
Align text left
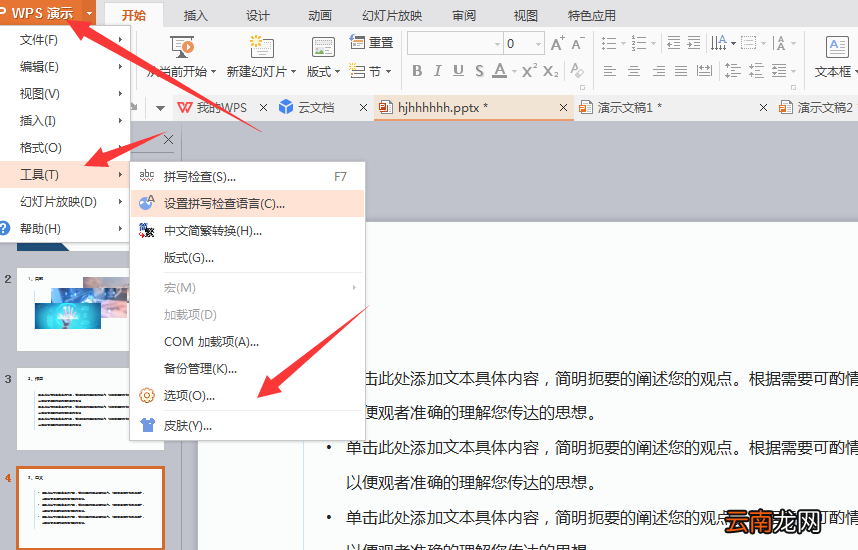(610, 71)
